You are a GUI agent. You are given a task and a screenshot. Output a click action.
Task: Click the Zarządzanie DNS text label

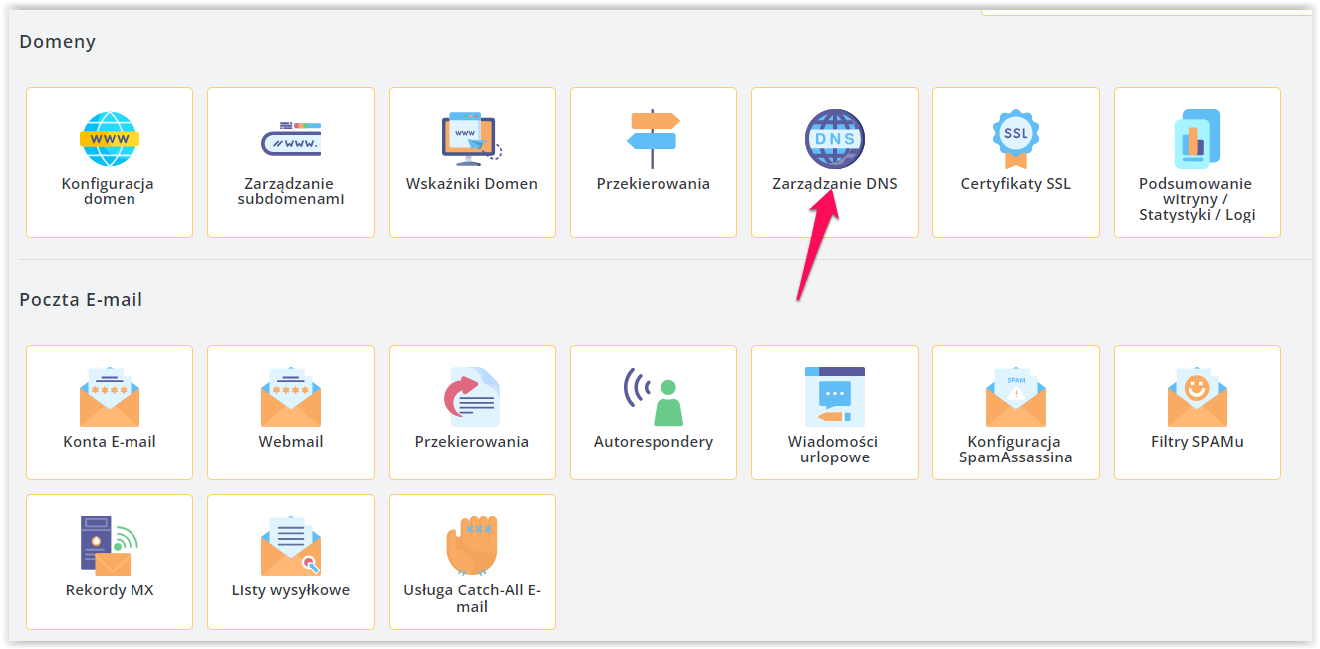tap(835, 184)
